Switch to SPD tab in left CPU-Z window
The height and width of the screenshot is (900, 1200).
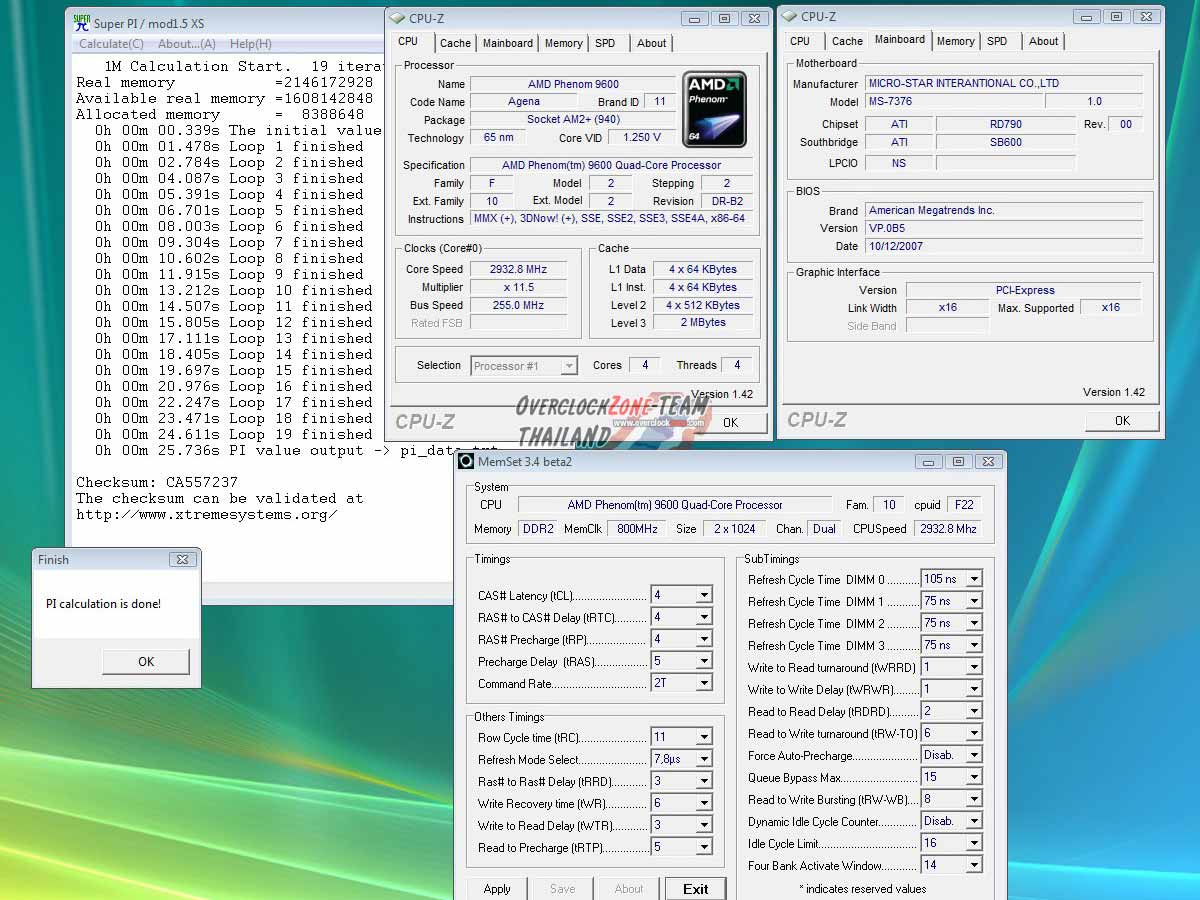pyautogui.click(x=605, y=43)
